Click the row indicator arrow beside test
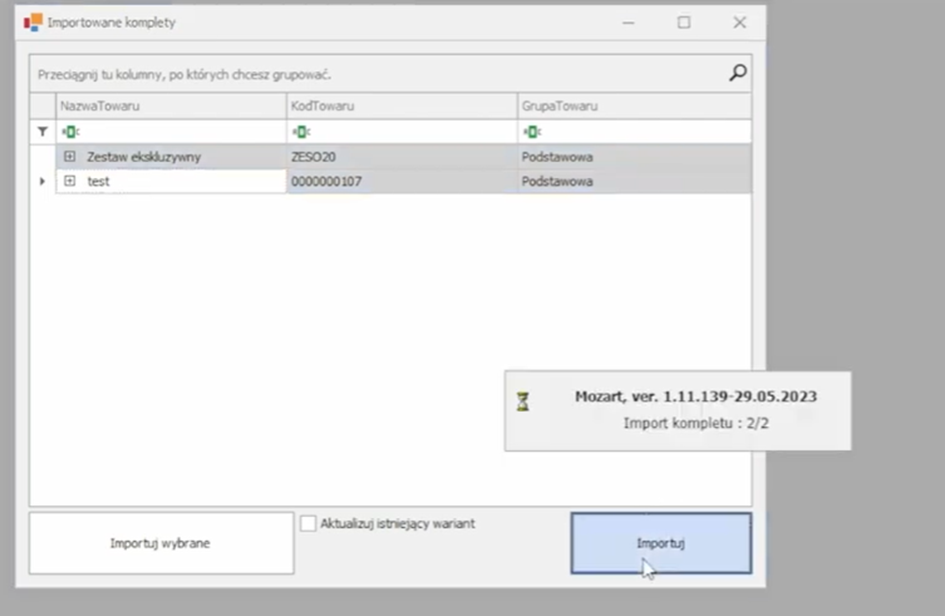The width and height of the screenshot is (945, 616). (42, 181)
